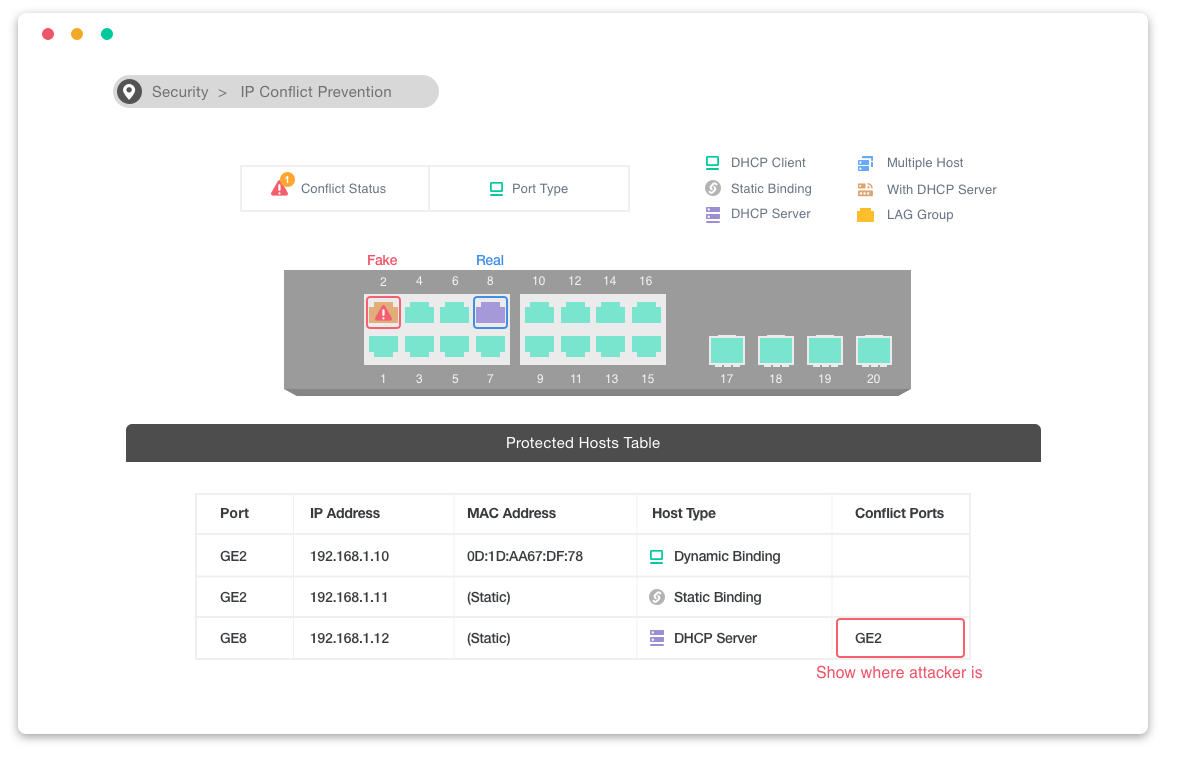Click IP Conflict Prevention breadcrumb item
Screen dimensions: 1177x768
coord(316,92)
